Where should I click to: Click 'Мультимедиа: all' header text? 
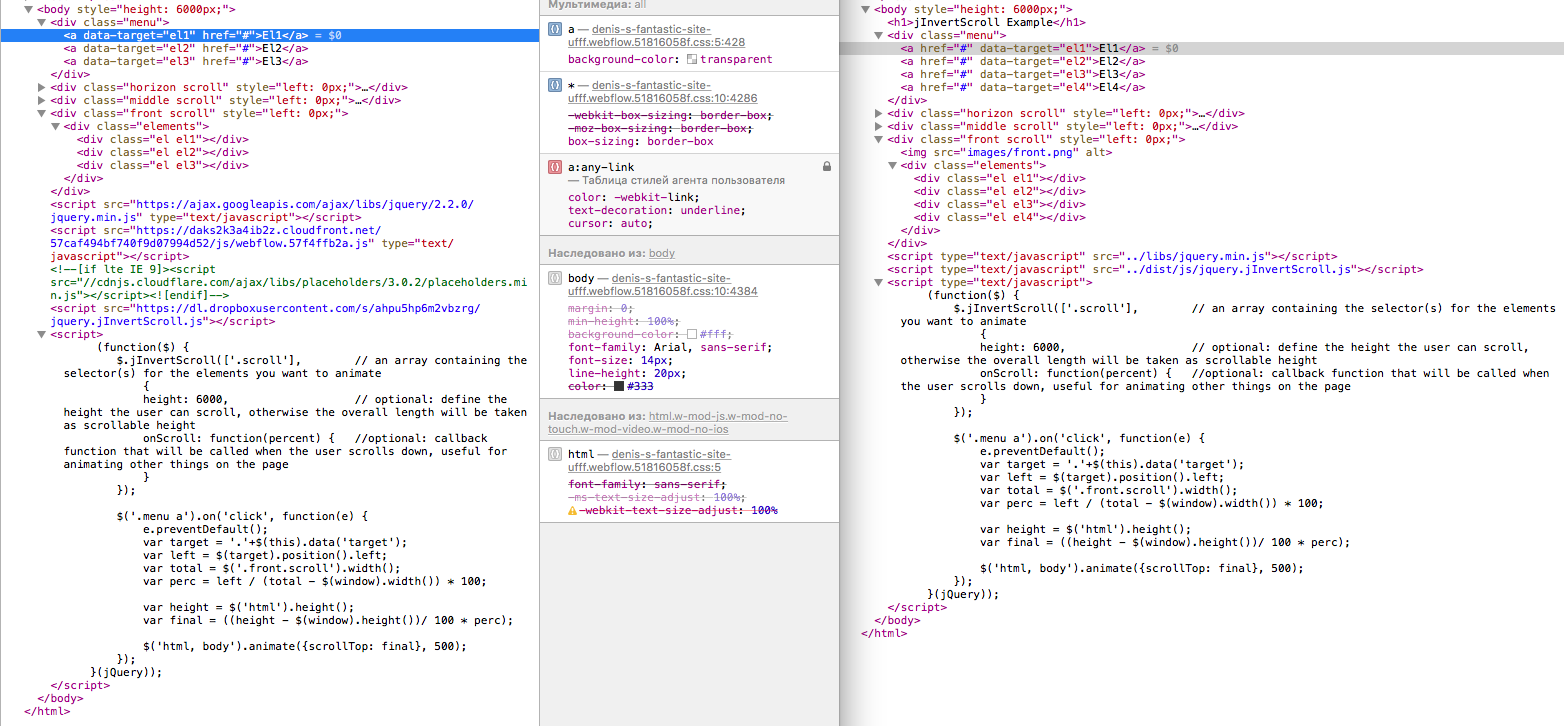point(598,5)
